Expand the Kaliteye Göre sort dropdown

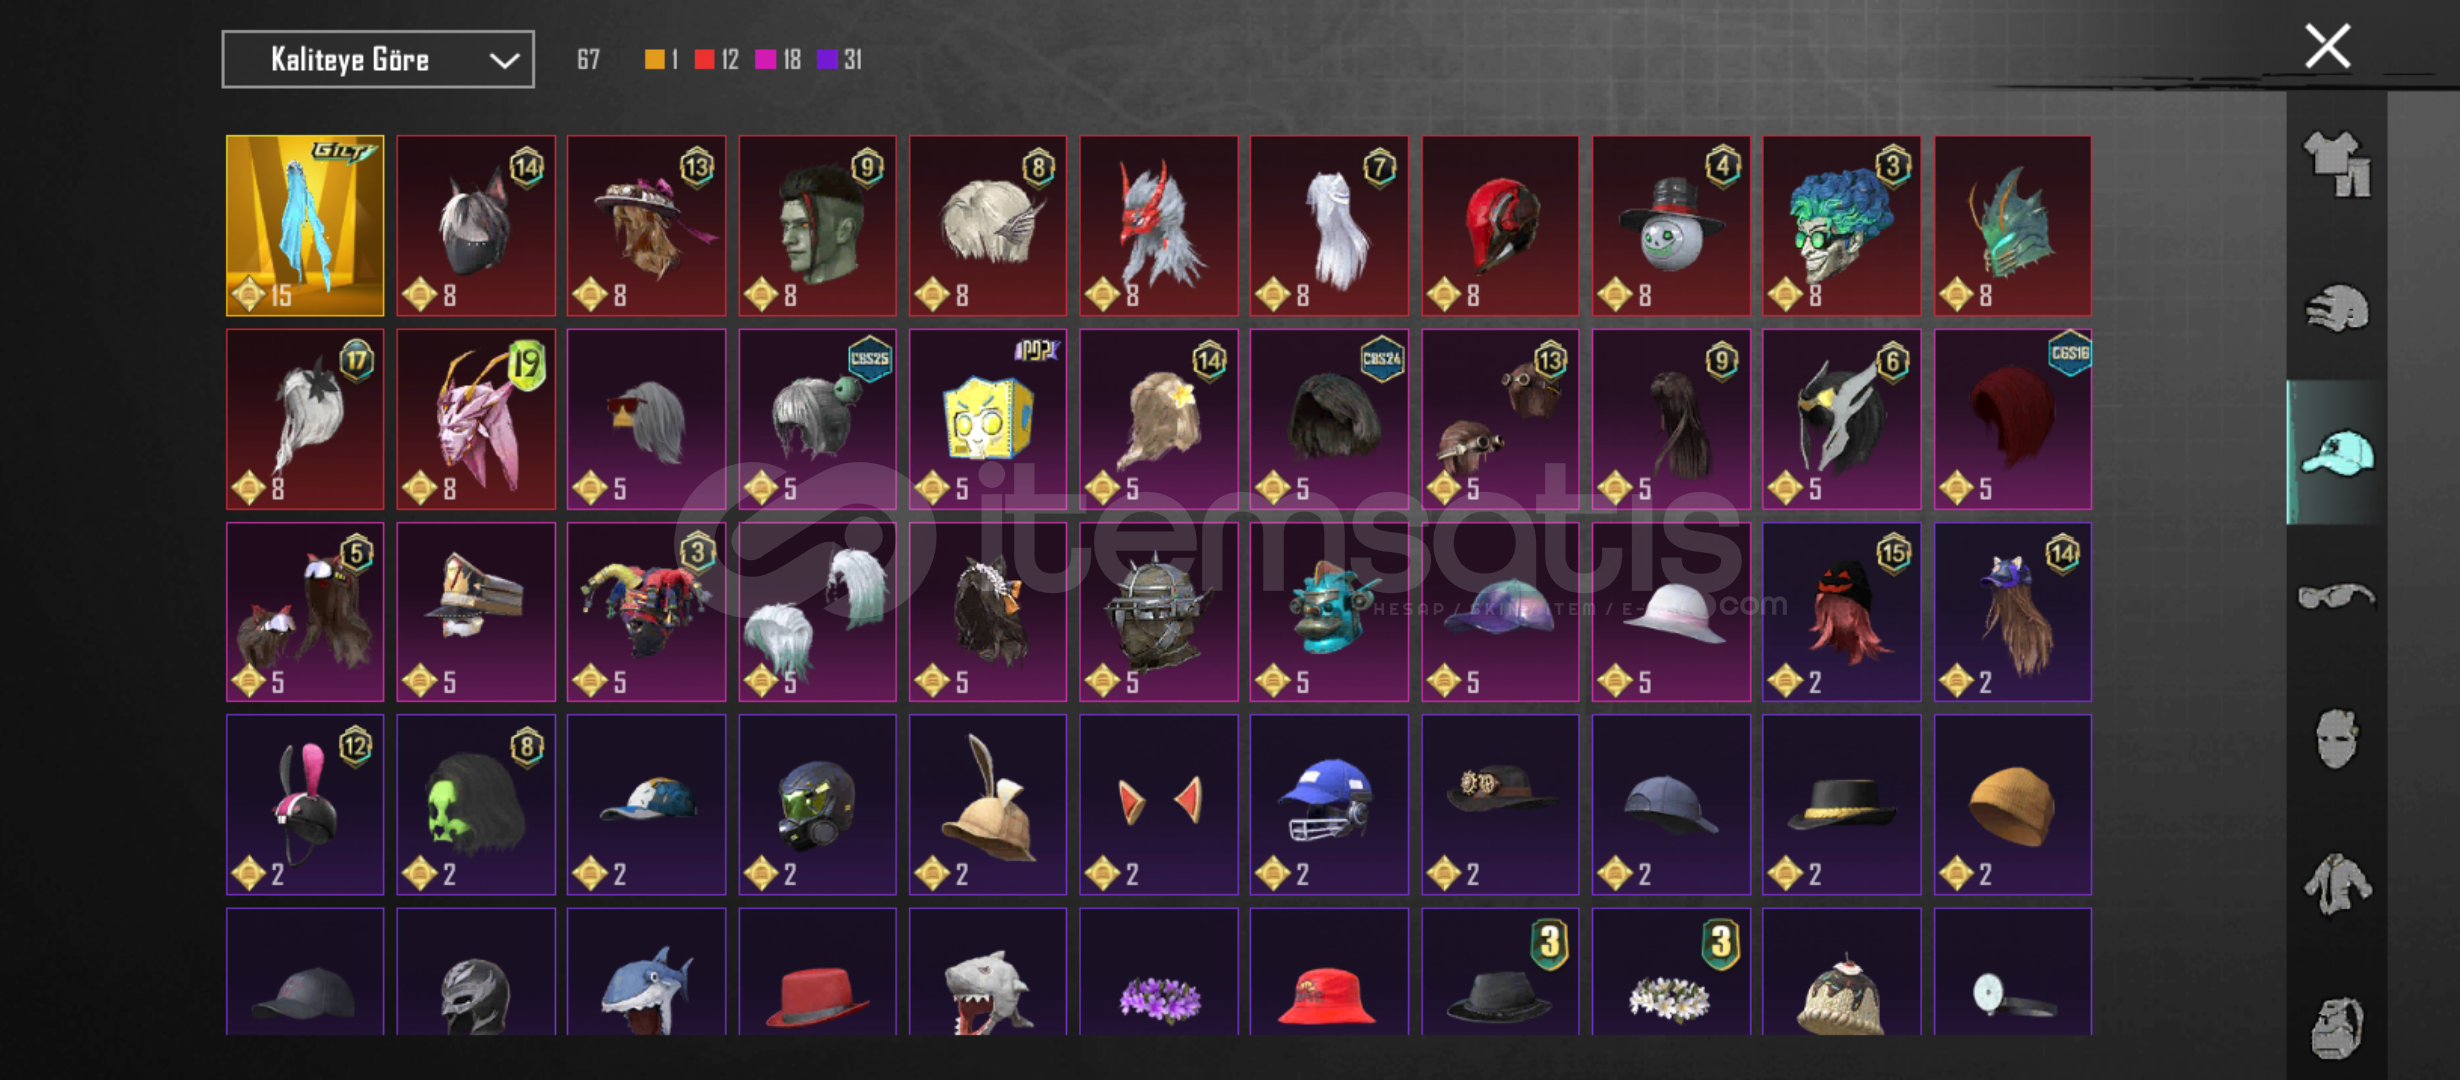pyautogui.click(x=378, y=60)
